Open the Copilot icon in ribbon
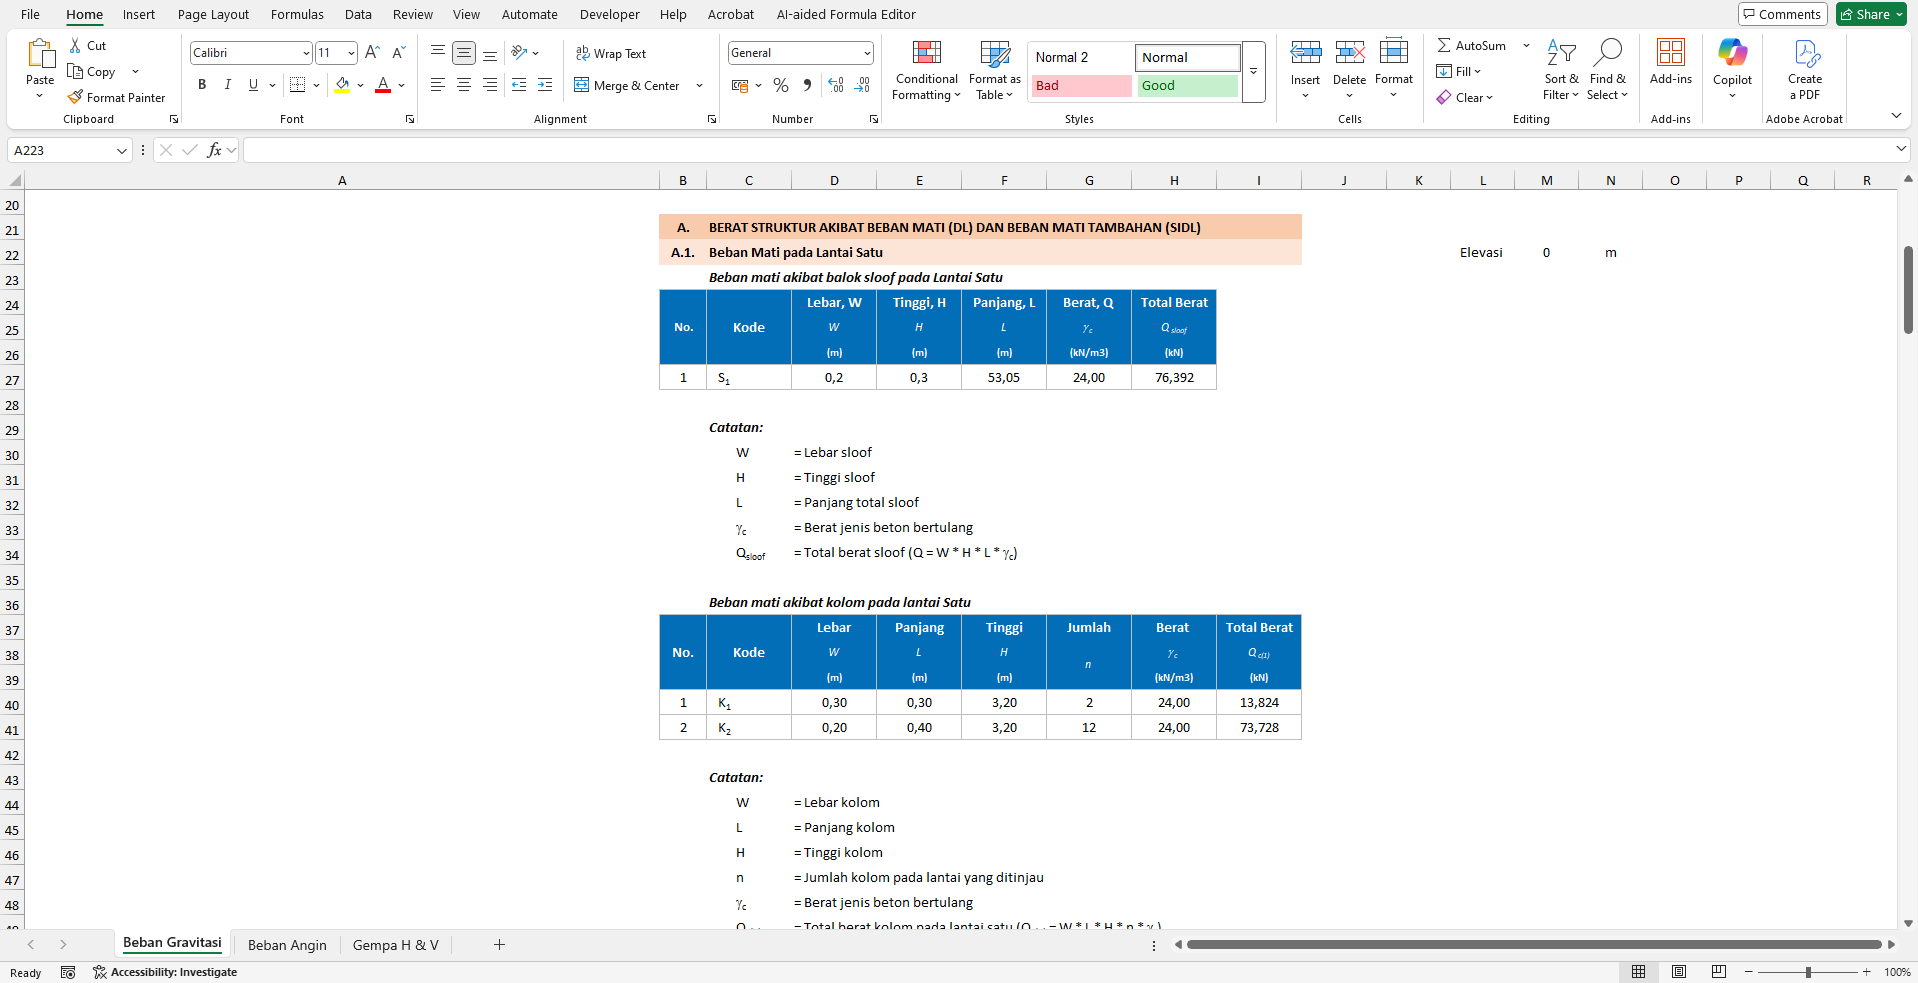The height and width of the screenshot is (983, 1918). 1732,52
